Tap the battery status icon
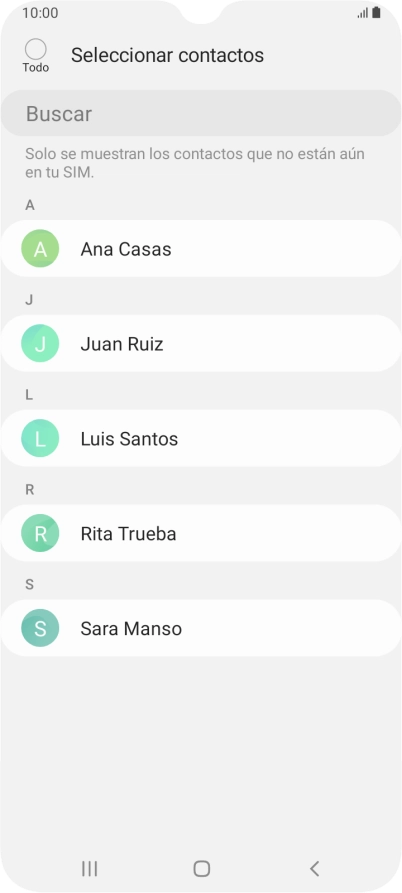Image resolution: width=402 pixels, height=893 pixels. click(x=376, y=13)
